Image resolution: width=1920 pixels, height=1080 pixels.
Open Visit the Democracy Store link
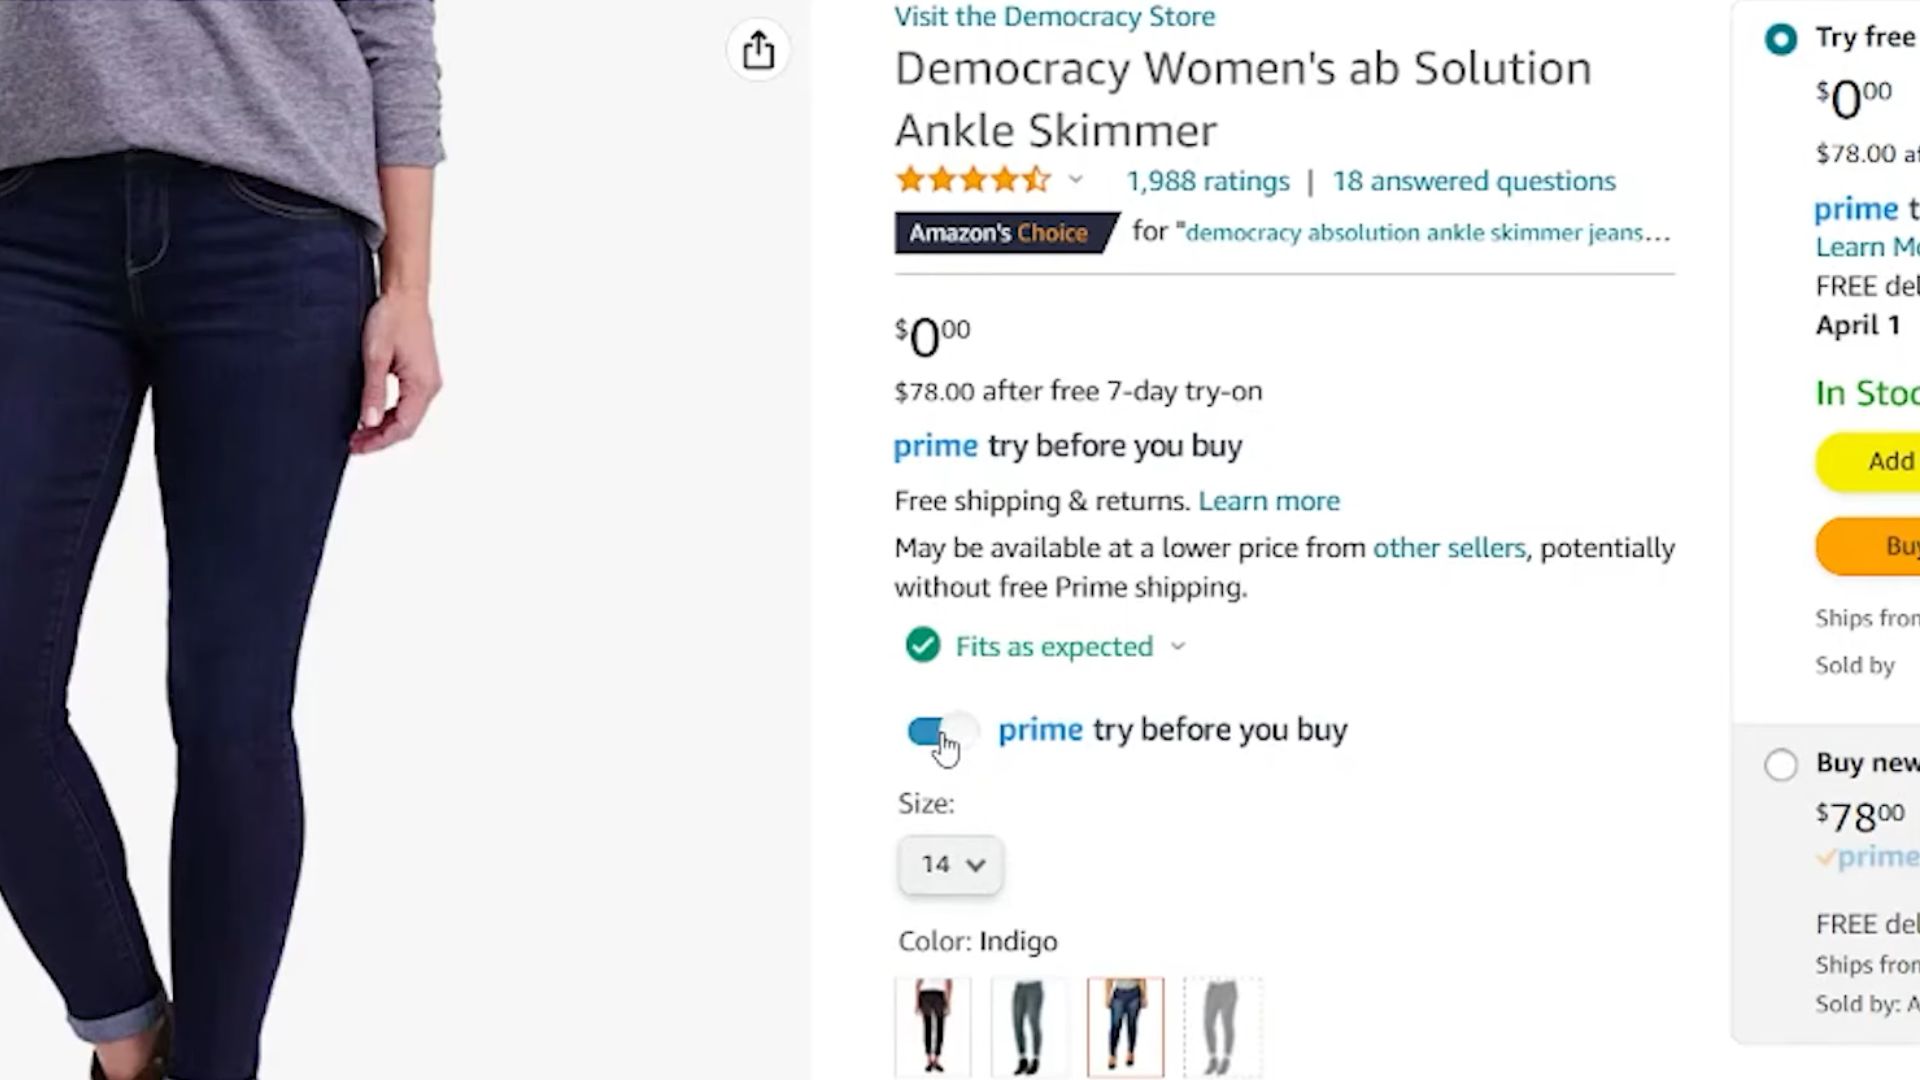click(1054, 17)
